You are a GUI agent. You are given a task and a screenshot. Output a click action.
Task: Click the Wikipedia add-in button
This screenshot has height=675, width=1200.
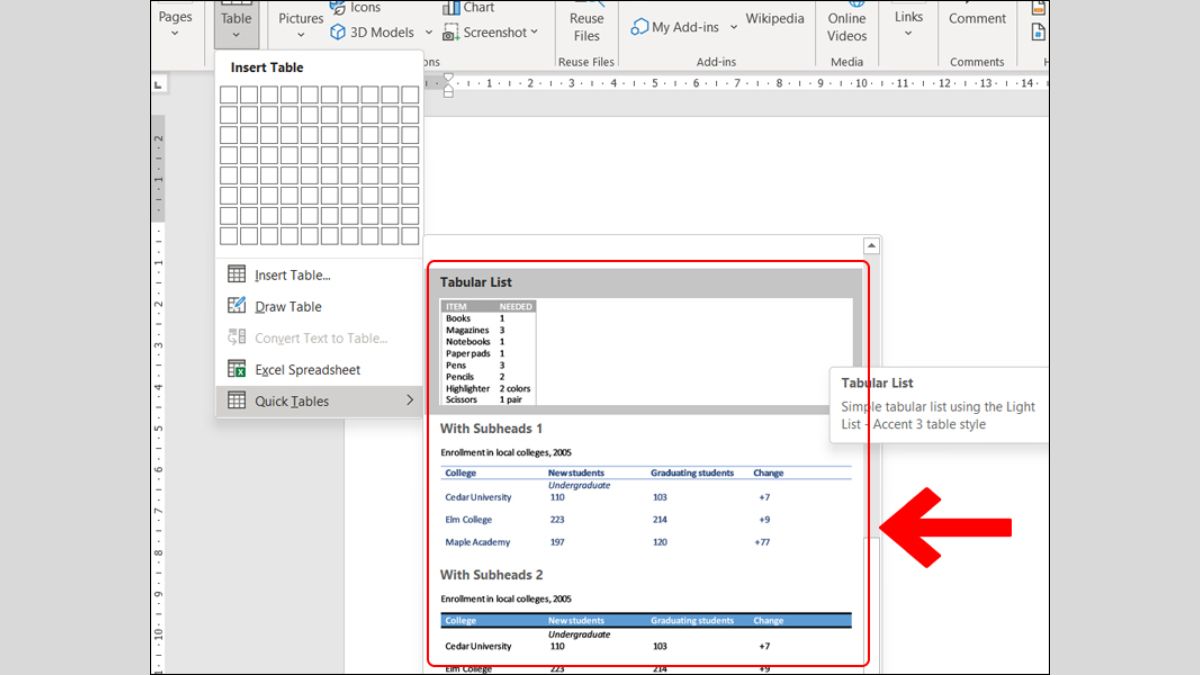click(774, 18)
